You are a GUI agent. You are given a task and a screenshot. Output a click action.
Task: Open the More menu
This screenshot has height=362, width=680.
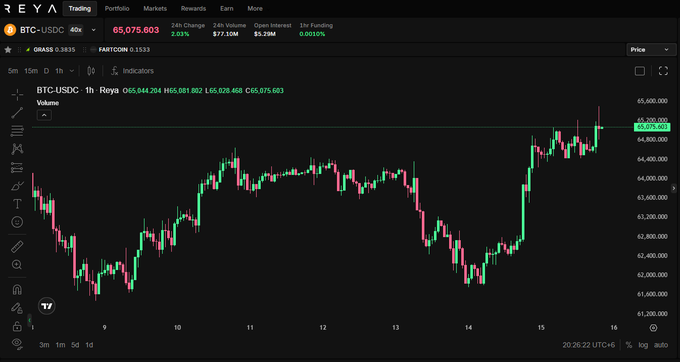coord(255,8)
